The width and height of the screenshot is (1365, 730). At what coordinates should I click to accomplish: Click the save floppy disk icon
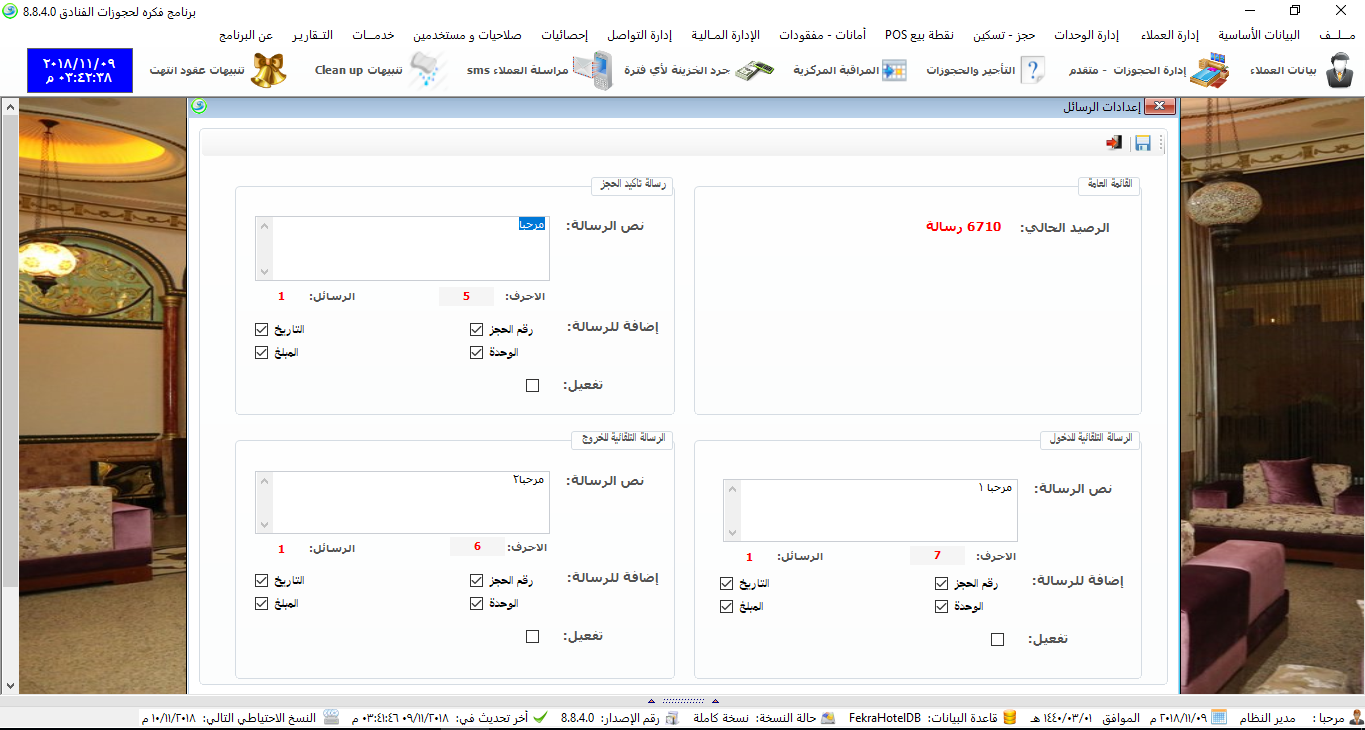tap(1143, 144)
